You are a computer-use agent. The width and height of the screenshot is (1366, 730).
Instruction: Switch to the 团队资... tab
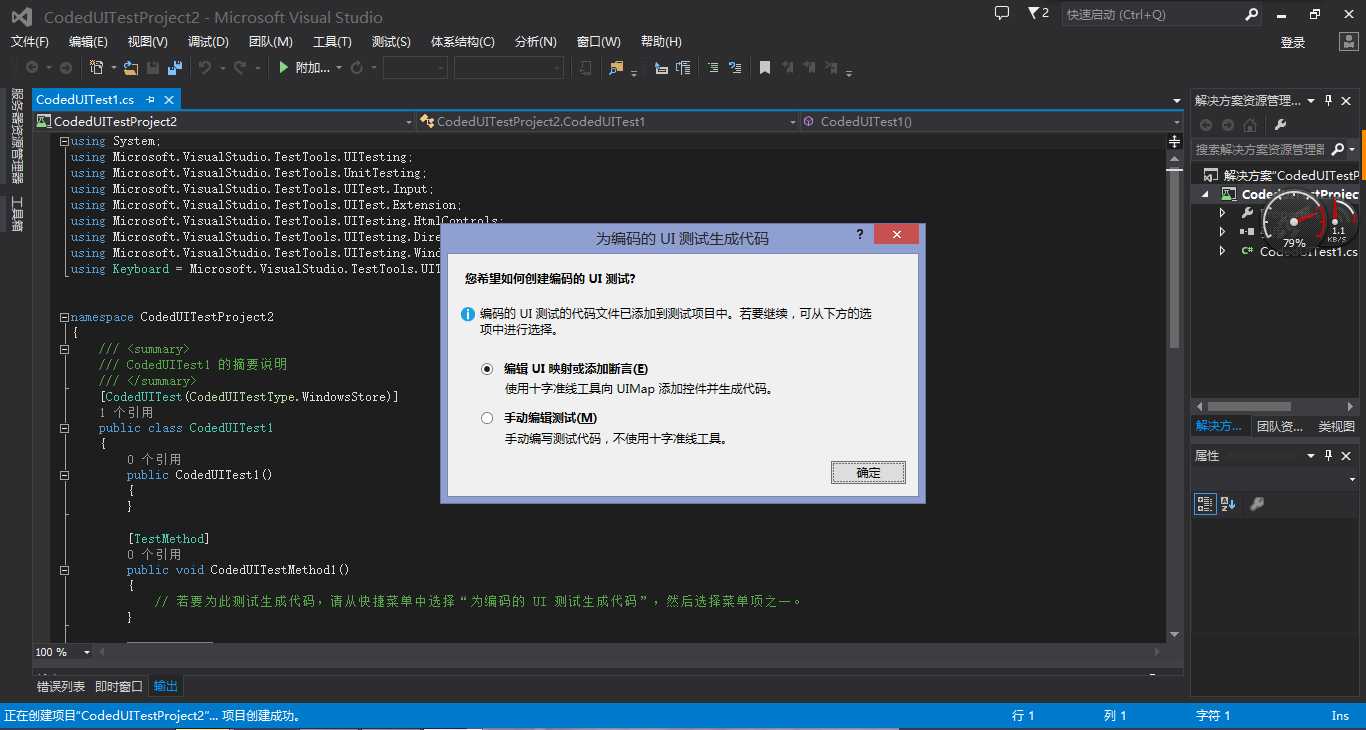coord(1280,426)
